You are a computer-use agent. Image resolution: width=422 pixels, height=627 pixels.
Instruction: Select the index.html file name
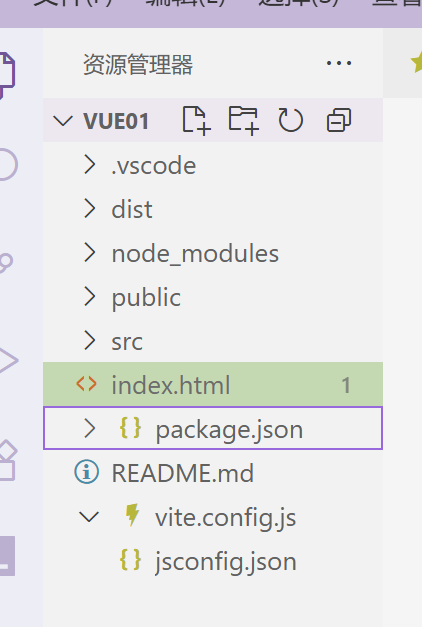pos(171,385)
